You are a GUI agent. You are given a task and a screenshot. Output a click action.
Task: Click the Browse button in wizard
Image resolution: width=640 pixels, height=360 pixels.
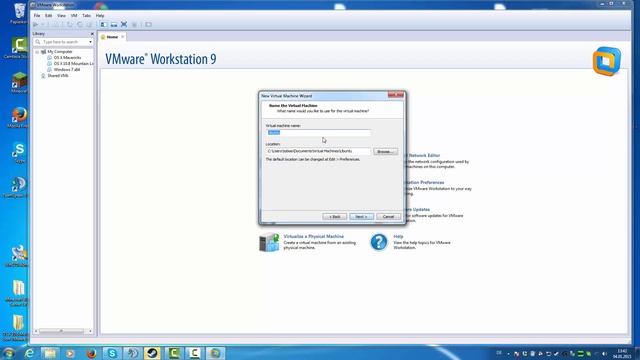(x=385, y=151)
